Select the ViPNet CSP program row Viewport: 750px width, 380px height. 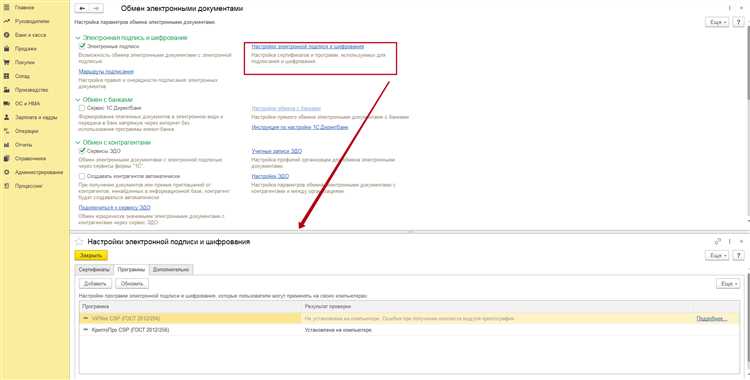(x=409, y=318)
